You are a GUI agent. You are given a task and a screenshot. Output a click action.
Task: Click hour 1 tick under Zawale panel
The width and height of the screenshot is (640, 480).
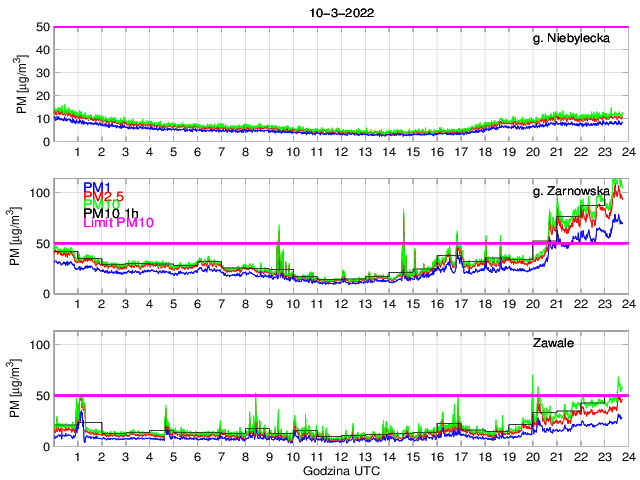click(78, 457)
